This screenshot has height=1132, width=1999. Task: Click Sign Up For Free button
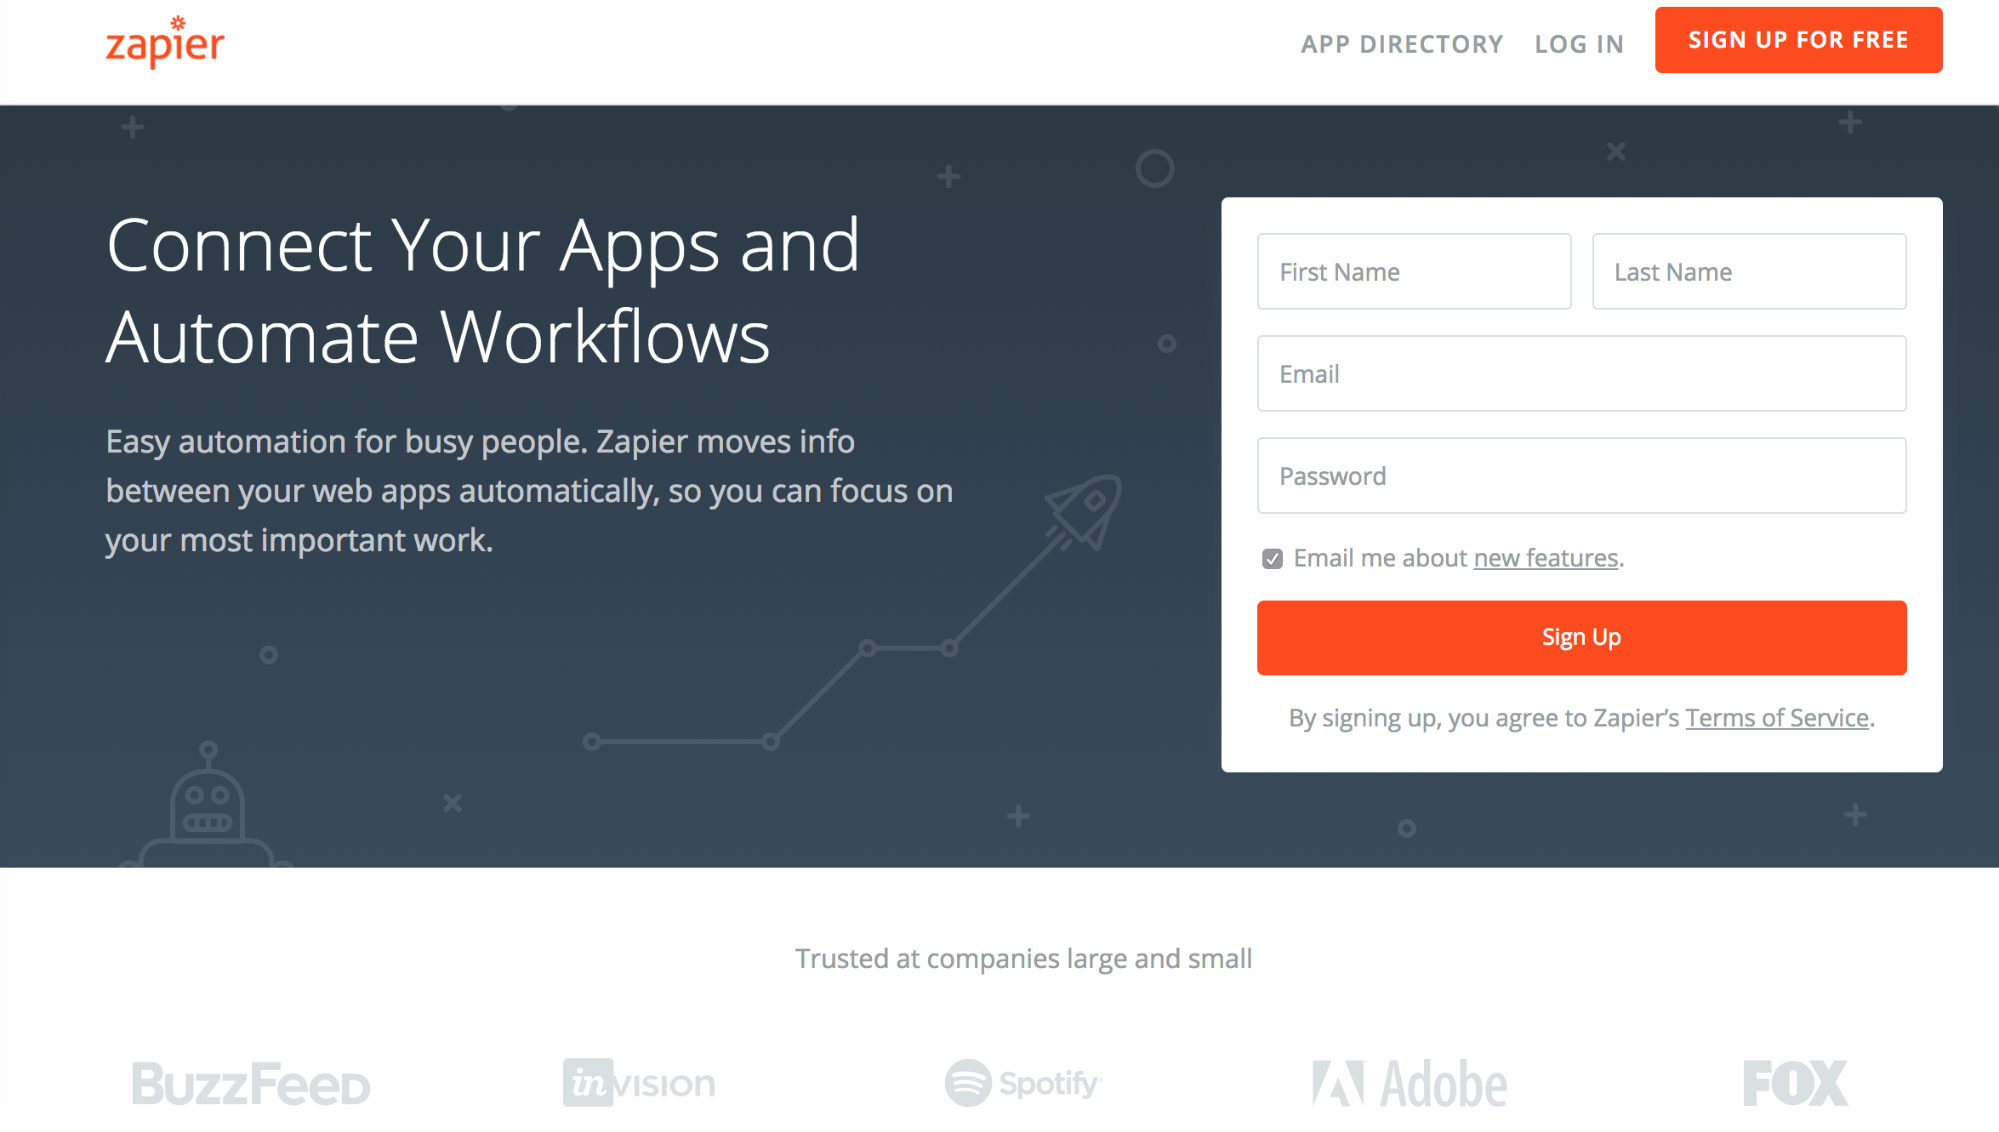pos(1798,40)
